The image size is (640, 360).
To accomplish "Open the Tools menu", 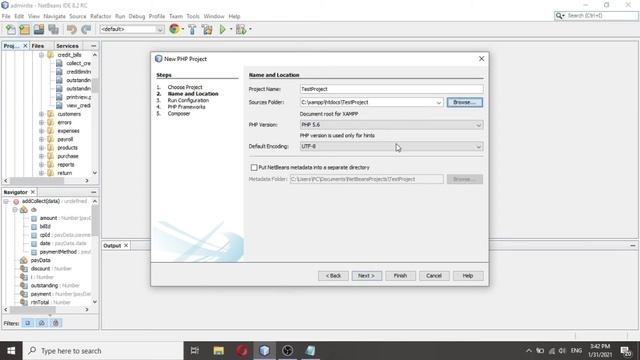I will click(x=193, y=16).
